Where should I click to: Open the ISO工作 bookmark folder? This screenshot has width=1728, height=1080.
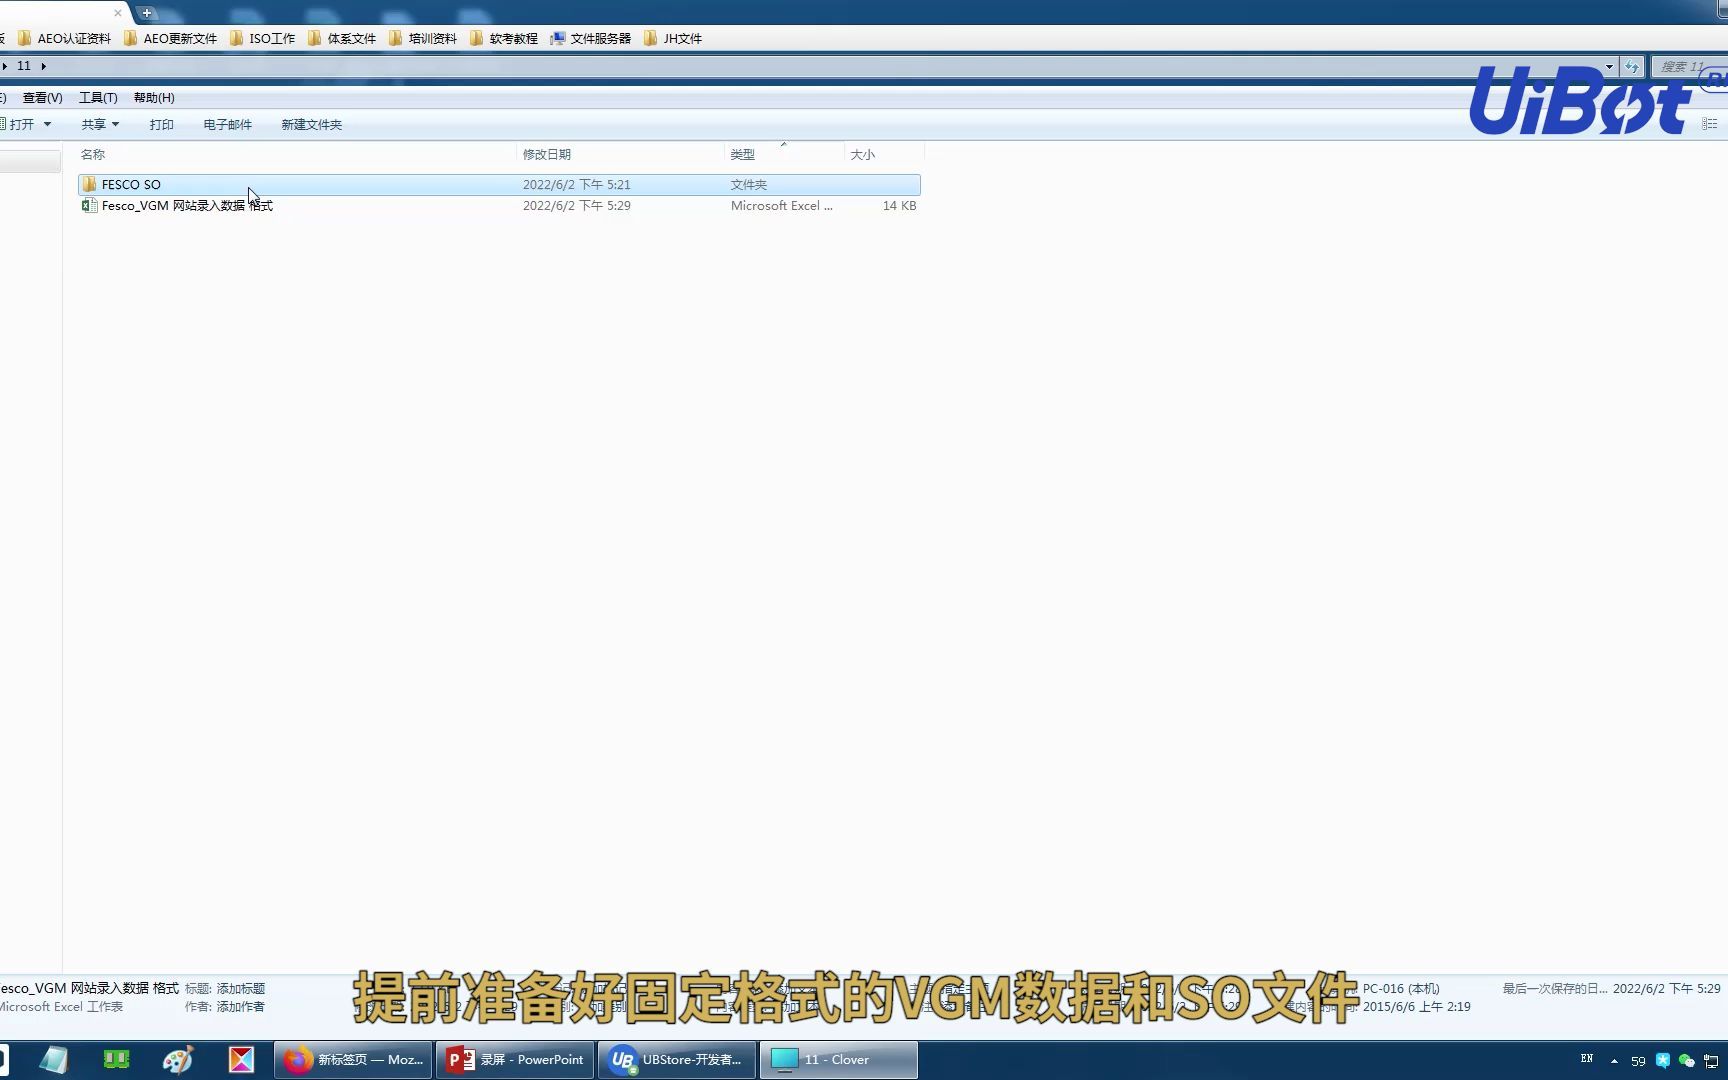[262, 38]
